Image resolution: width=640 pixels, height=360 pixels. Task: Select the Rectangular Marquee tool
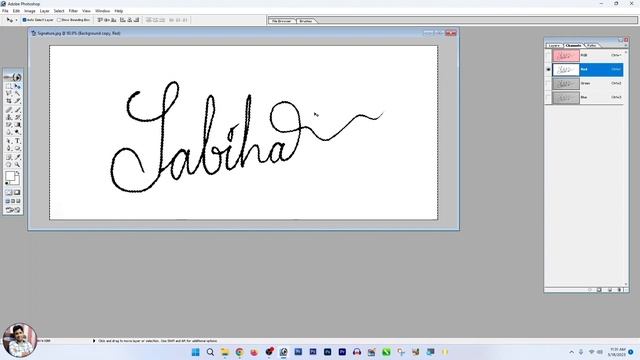coord(9,86)
